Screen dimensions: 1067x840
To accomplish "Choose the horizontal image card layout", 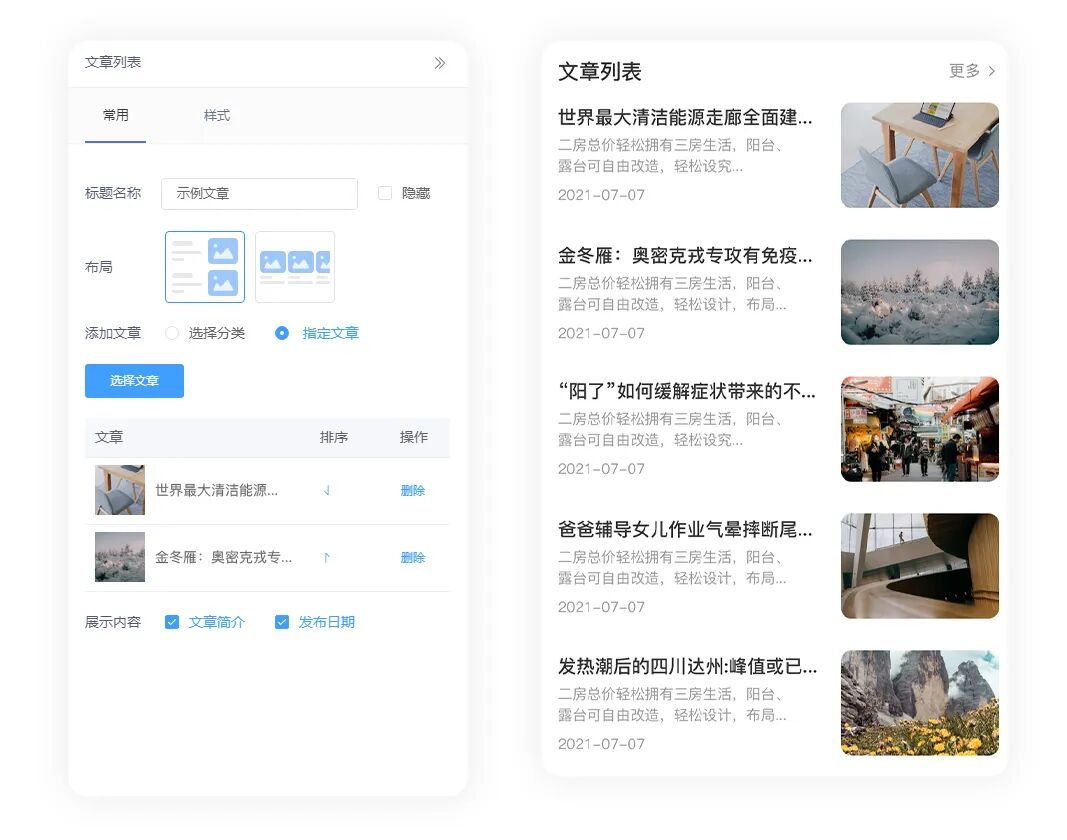I will [295, 267].
